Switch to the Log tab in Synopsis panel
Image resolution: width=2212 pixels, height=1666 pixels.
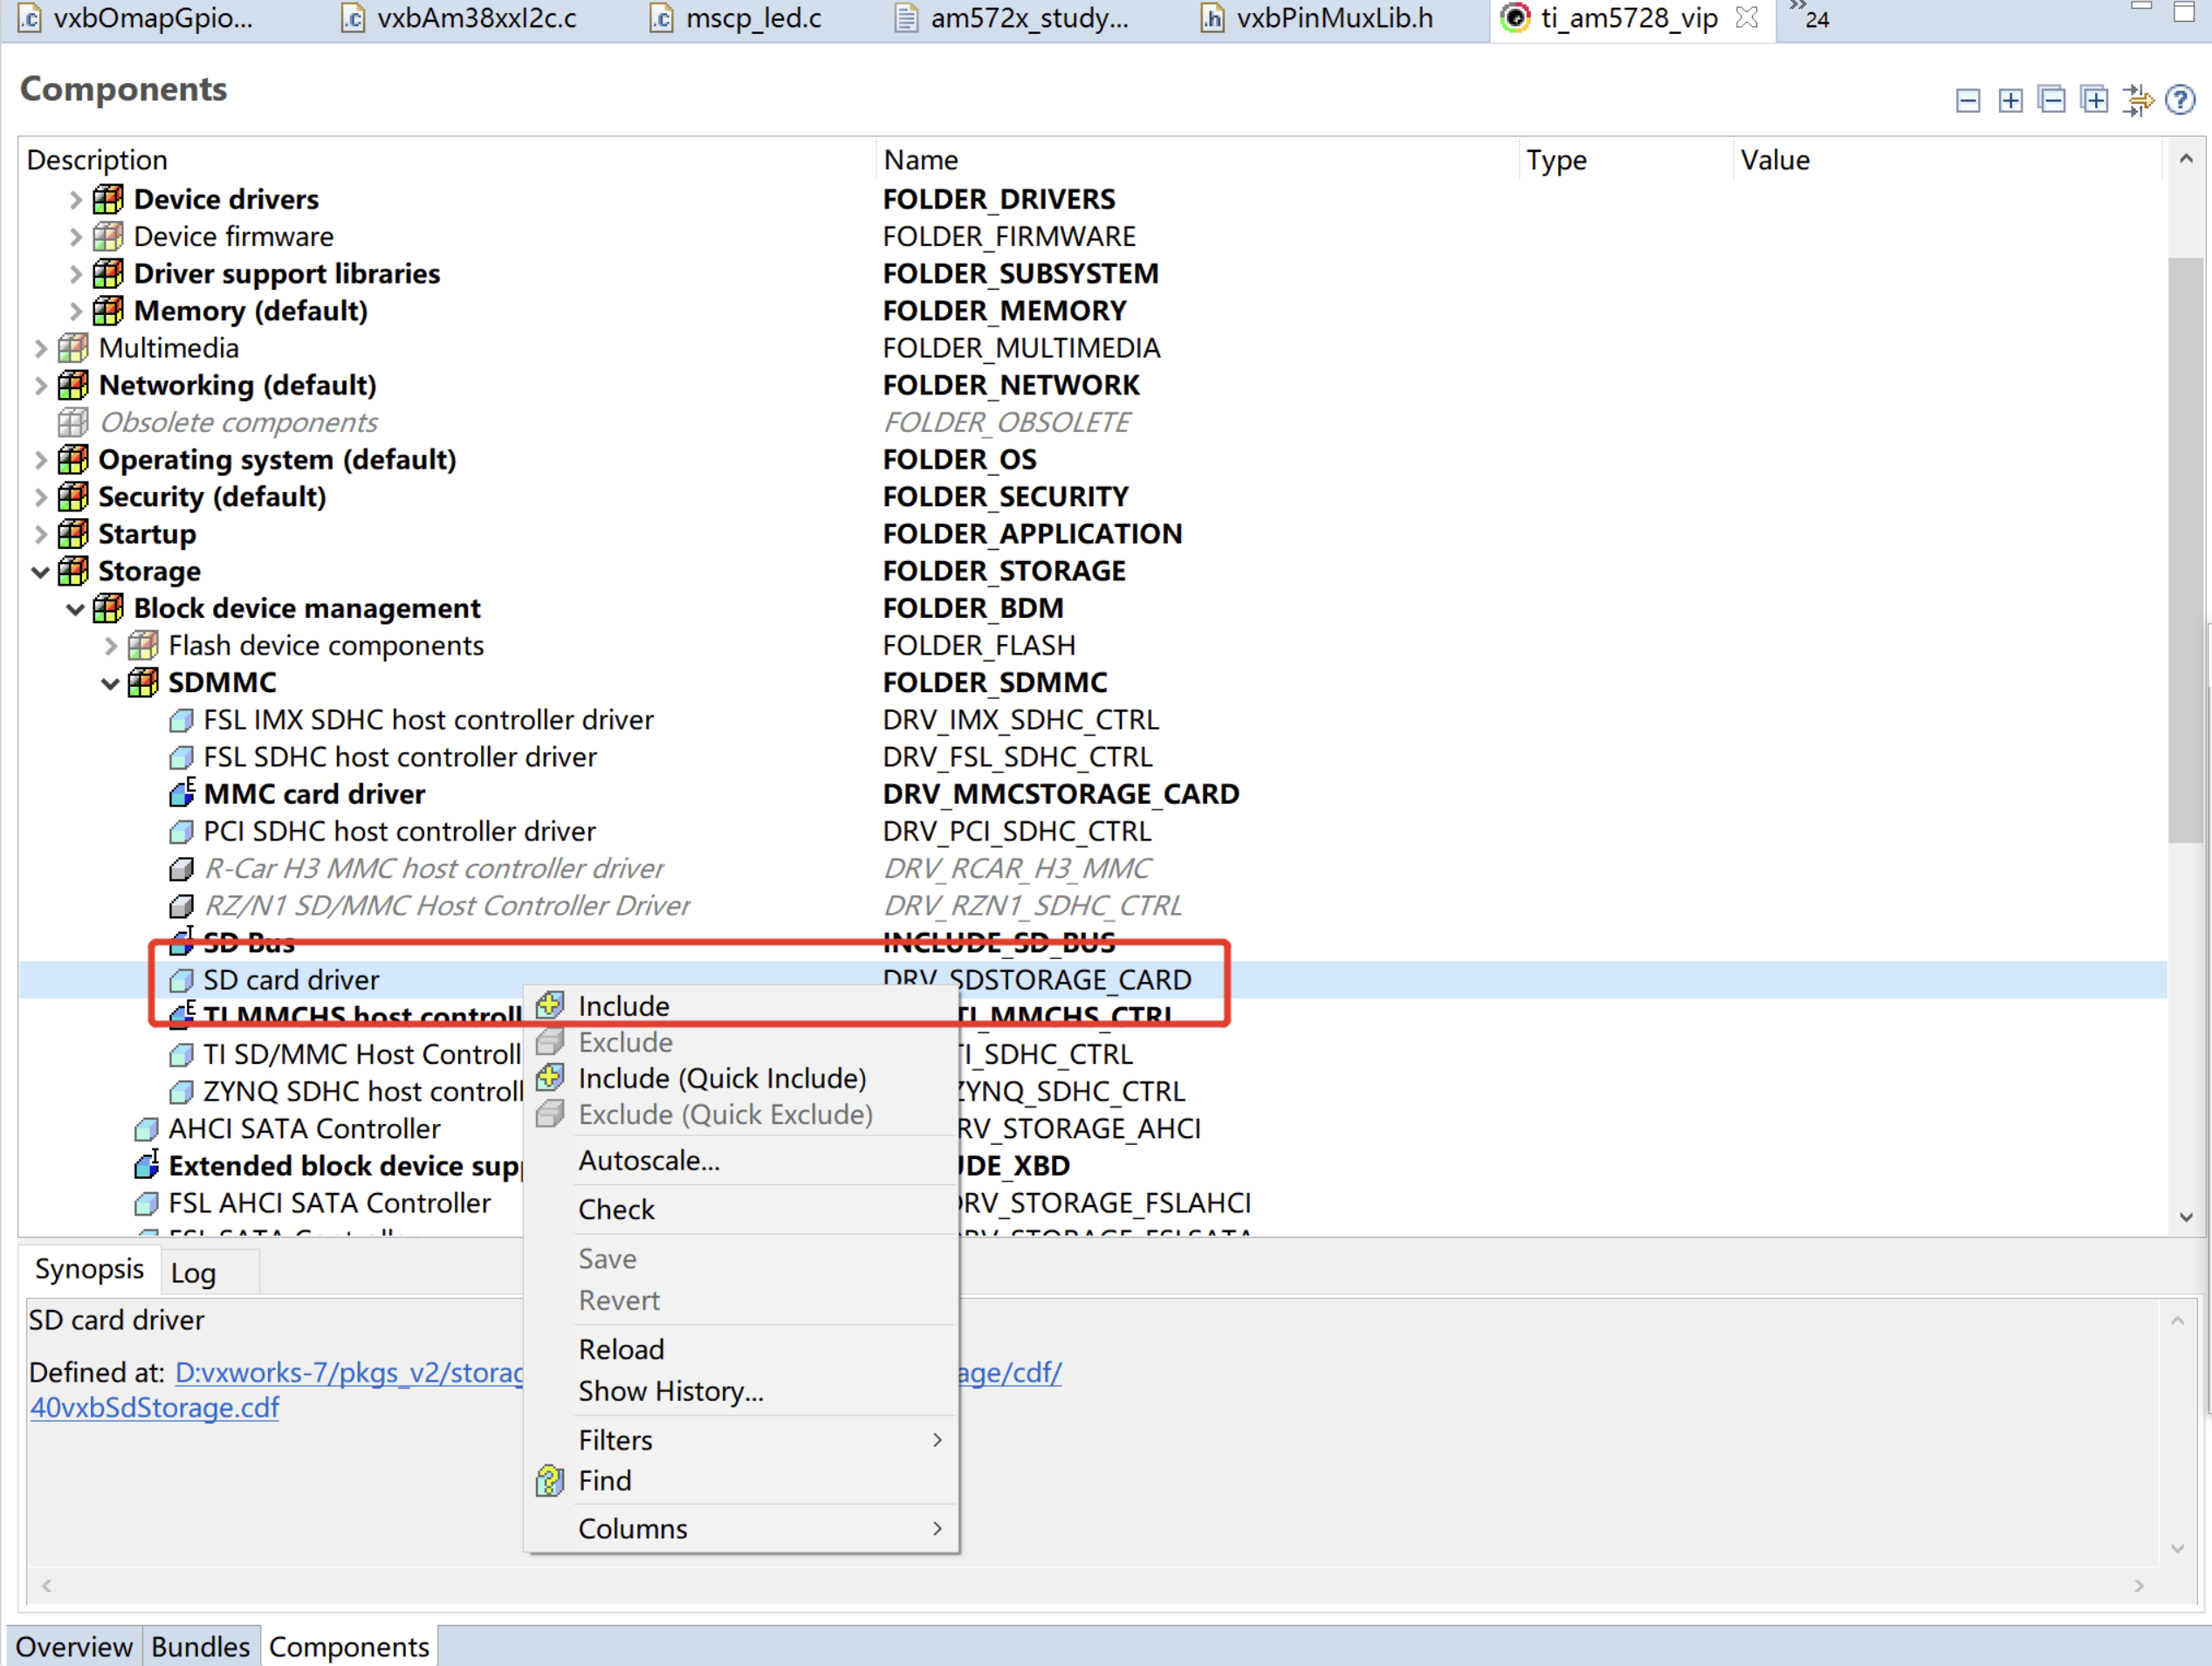[x=194, y=1272]
